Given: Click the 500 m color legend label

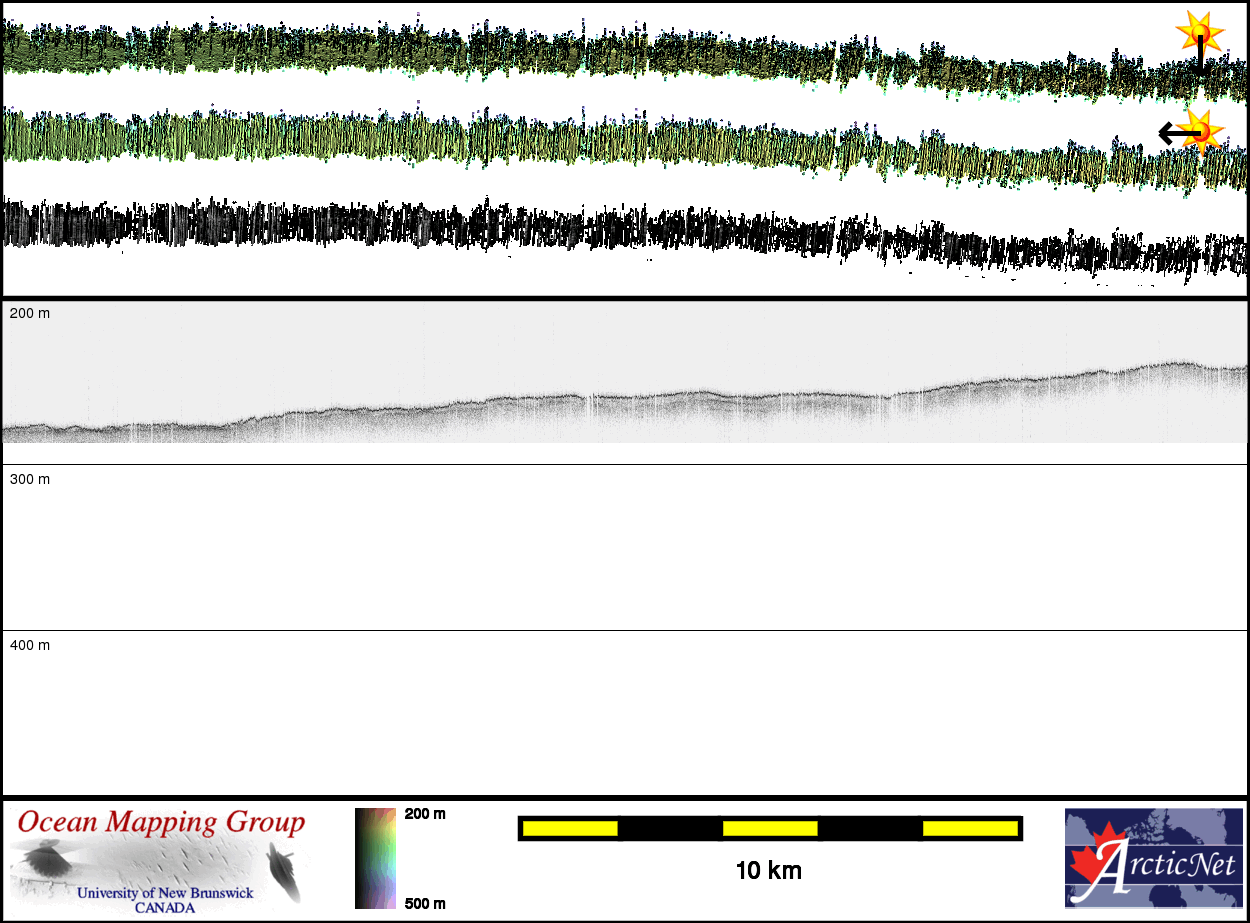Looking at the screenshot, I should coord(425,904).
